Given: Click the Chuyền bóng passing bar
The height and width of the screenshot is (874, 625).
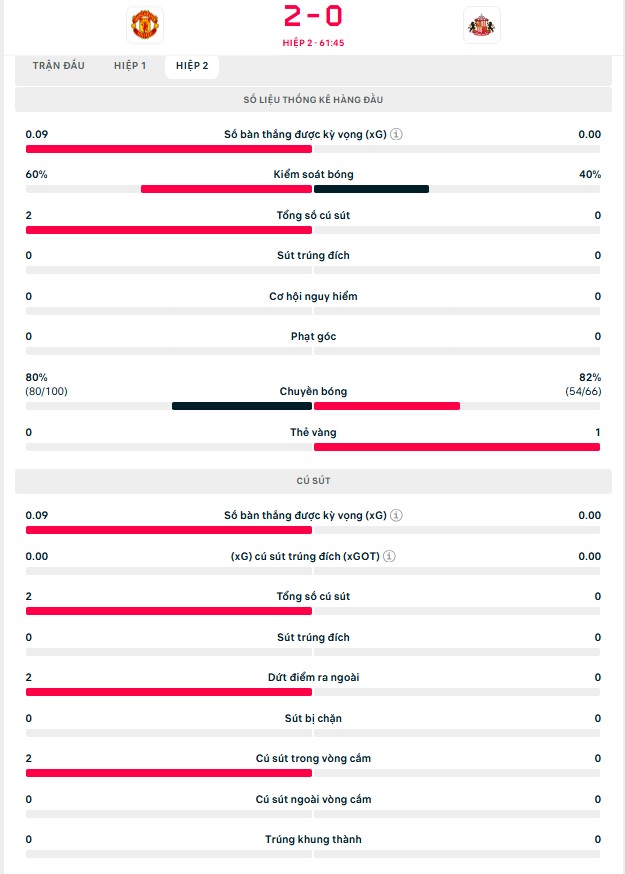Looking at the screenshot, I should coord(313,406).
